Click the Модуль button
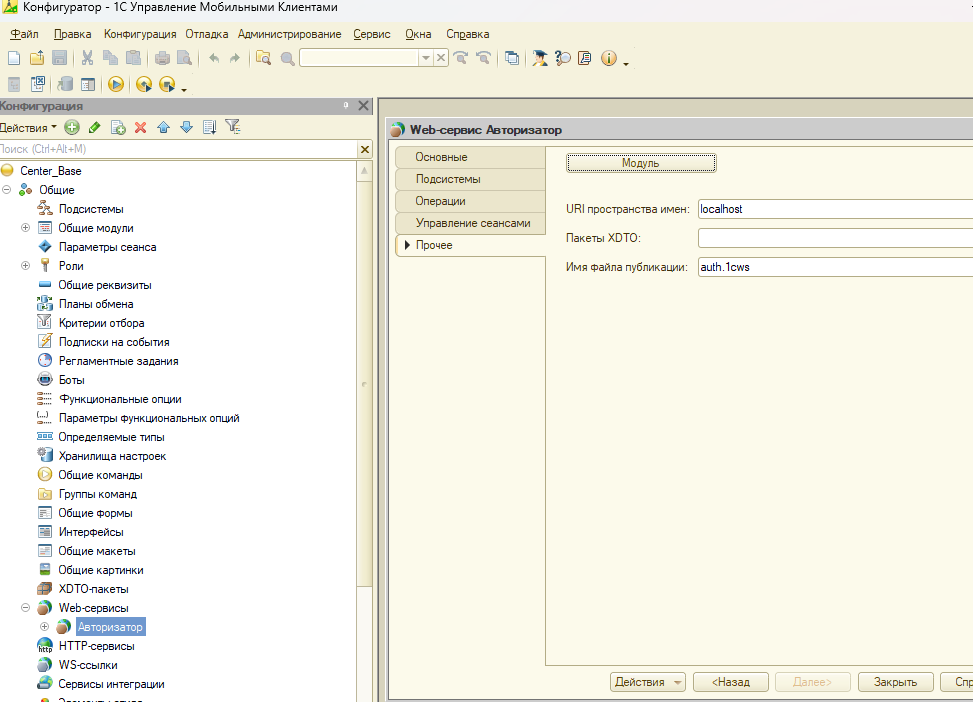The image size is (973, 702). [641, 163]
